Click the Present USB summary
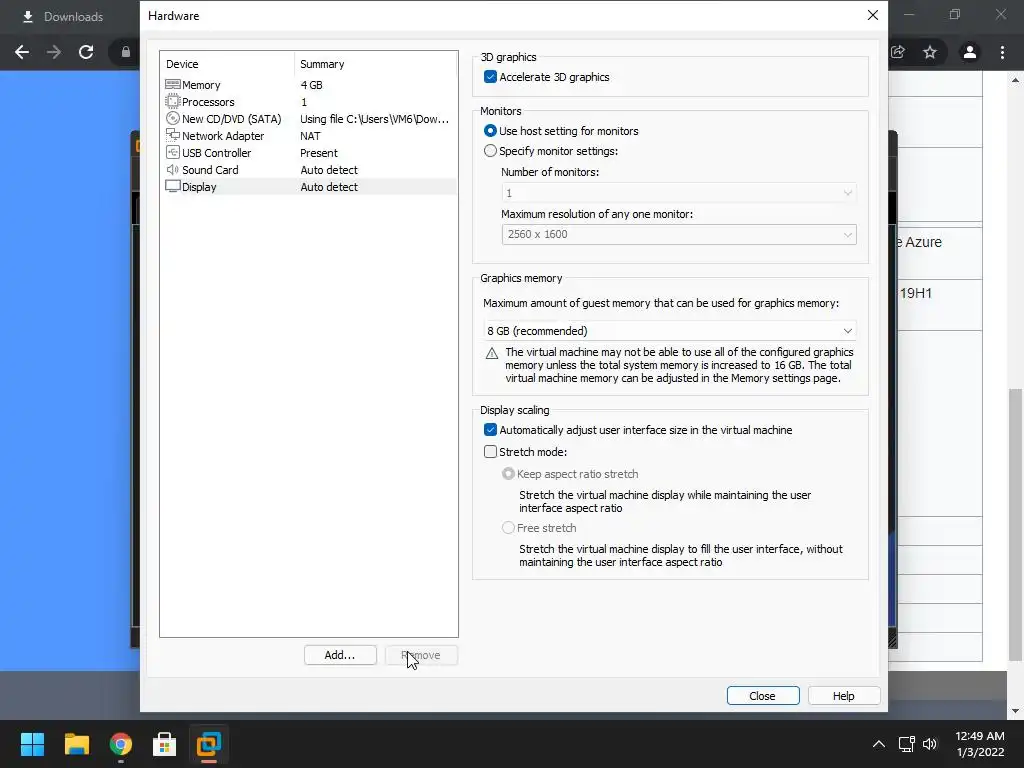Image resolution: width=1024 pixels, height=768 pixels. [319, 153]
